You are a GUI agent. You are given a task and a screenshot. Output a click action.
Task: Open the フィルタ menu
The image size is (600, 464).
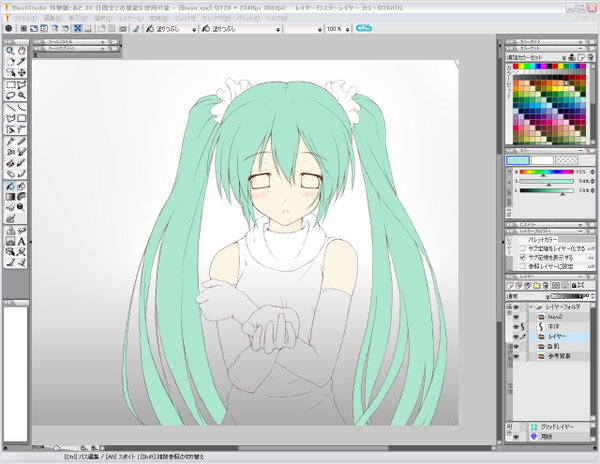pyautogui.click(x=185, y=18)
